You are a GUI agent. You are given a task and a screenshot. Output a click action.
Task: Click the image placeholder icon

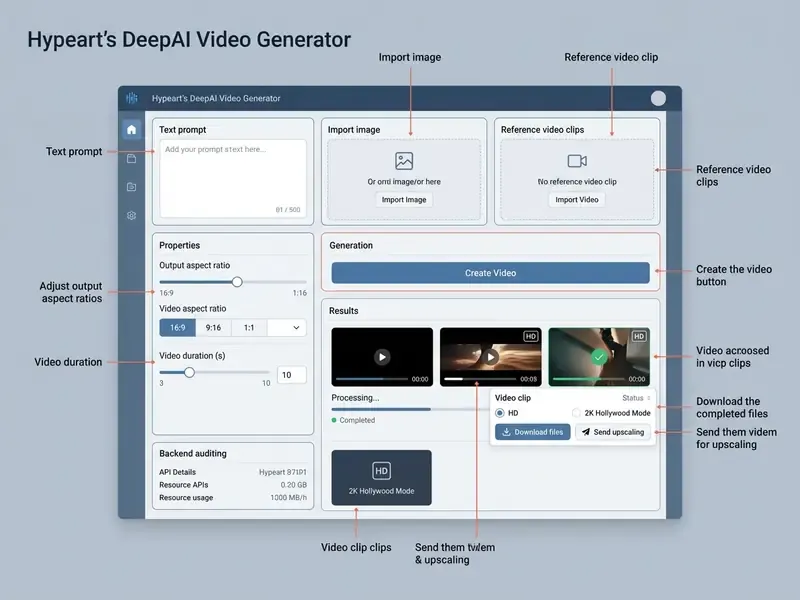tap(404, 161)
